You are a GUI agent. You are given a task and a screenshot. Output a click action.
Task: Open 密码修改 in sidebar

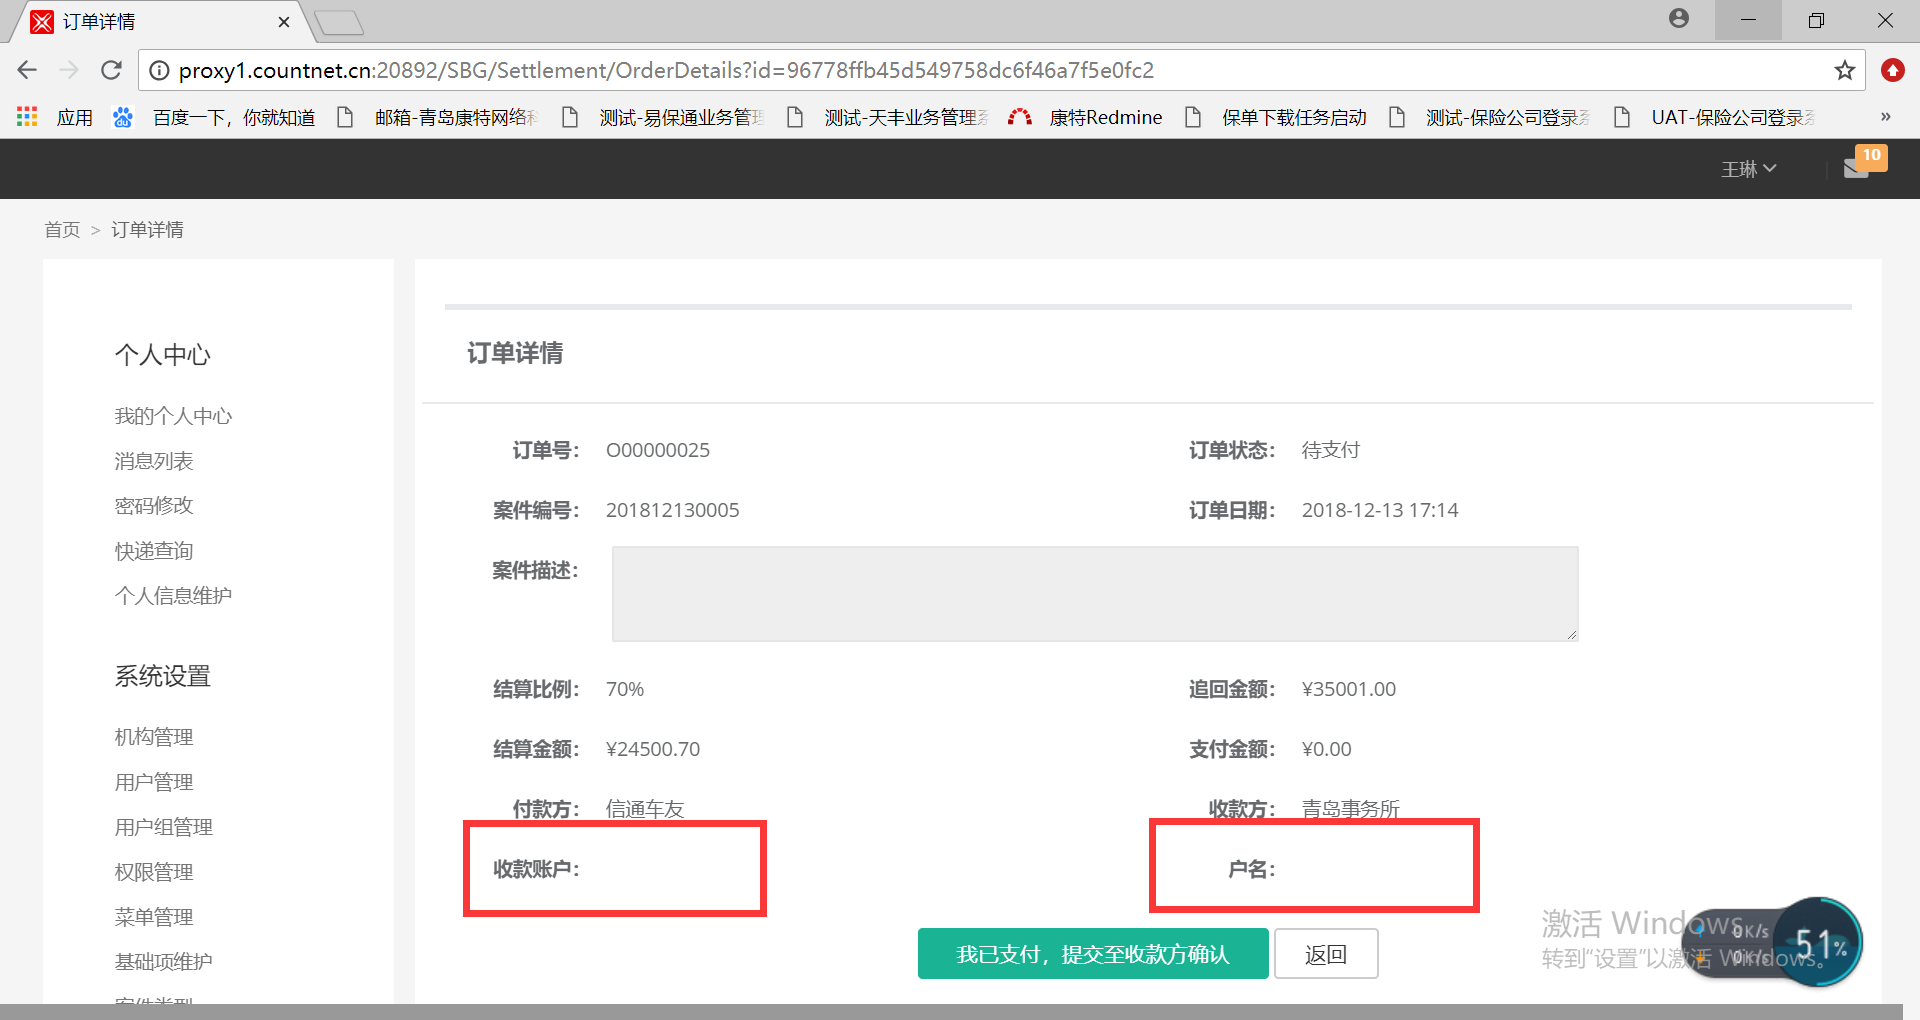coord(154,506)
